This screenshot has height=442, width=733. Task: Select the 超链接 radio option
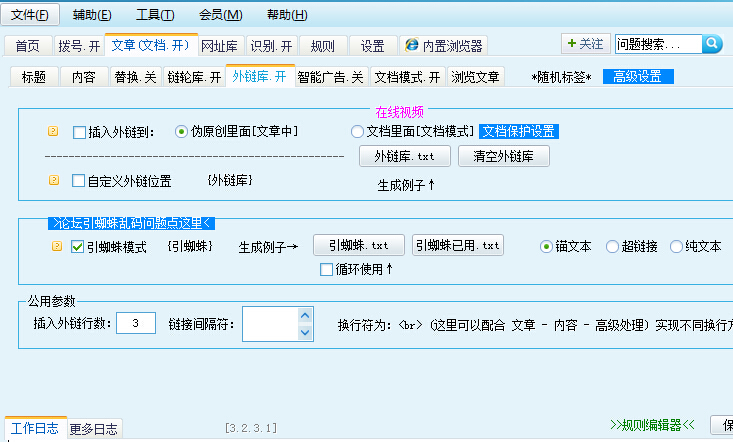[x=612, y=246]
